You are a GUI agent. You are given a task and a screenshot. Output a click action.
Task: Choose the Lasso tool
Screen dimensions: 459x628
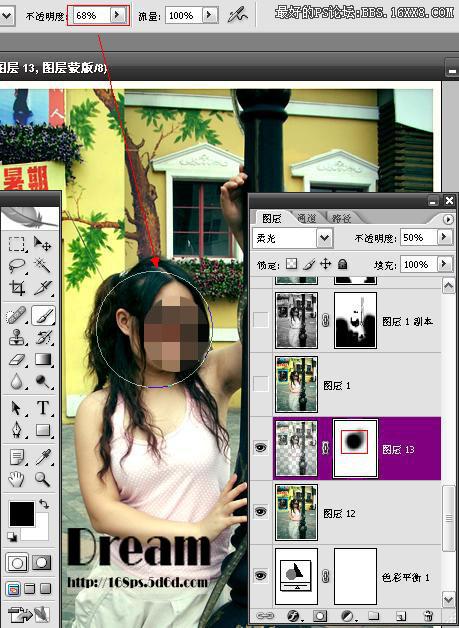coord(17,265)
